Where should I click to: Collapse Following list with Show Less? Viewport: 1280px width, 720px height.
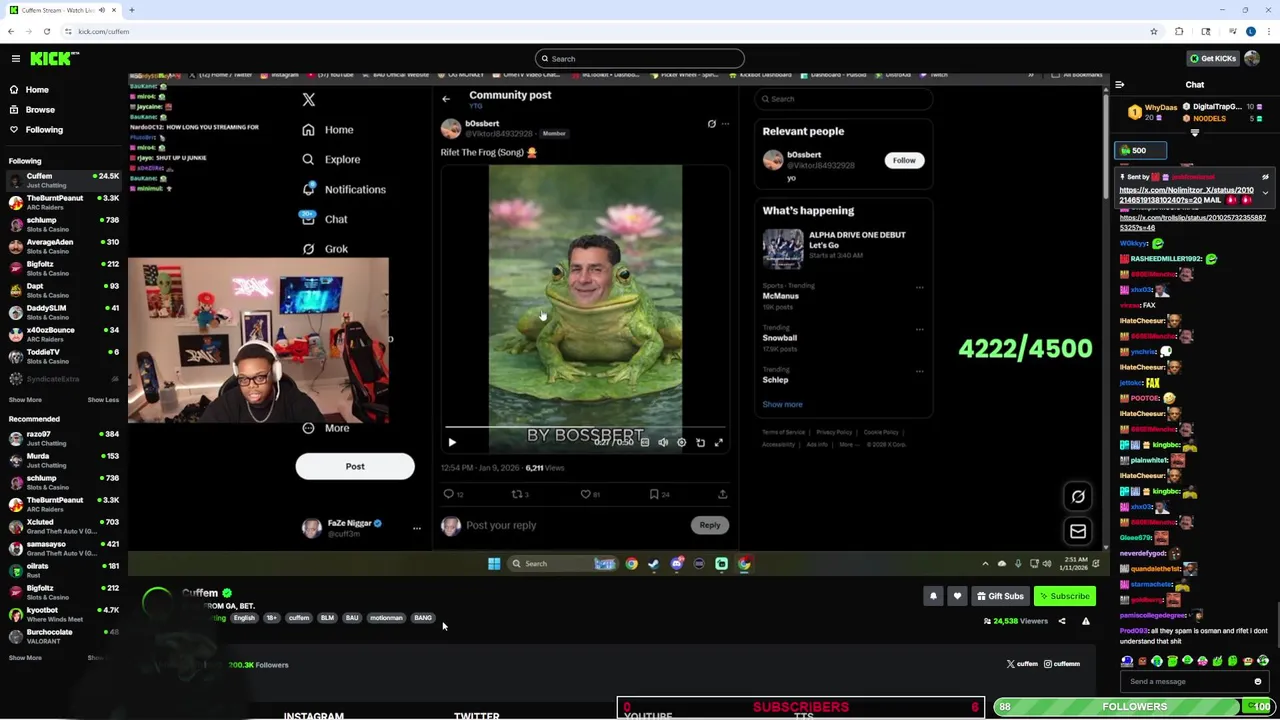103,400
